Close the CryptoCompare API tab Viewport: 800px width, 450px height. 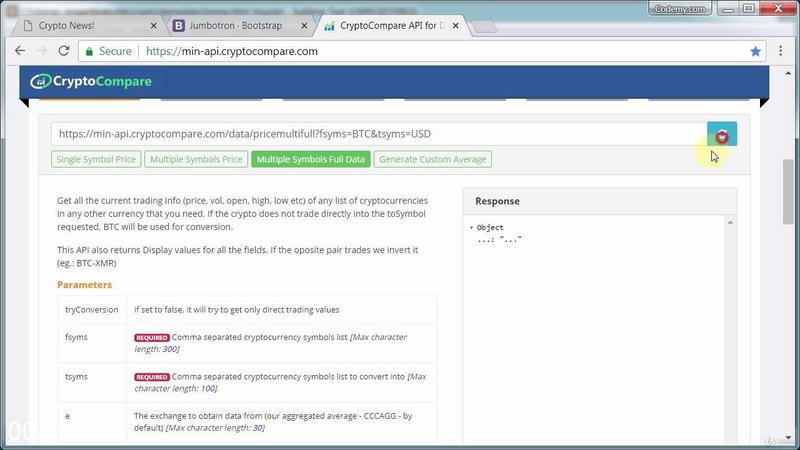pos(455,26)
